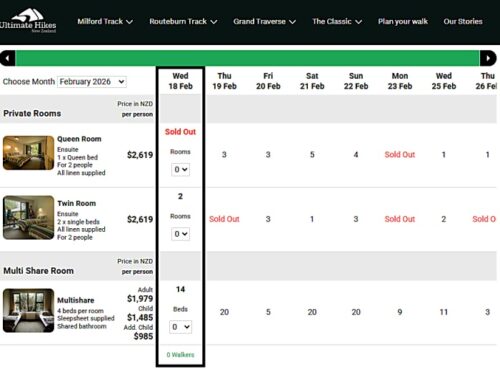
Task: Click the right arrow to see later dates
Action: pos(488,58)
